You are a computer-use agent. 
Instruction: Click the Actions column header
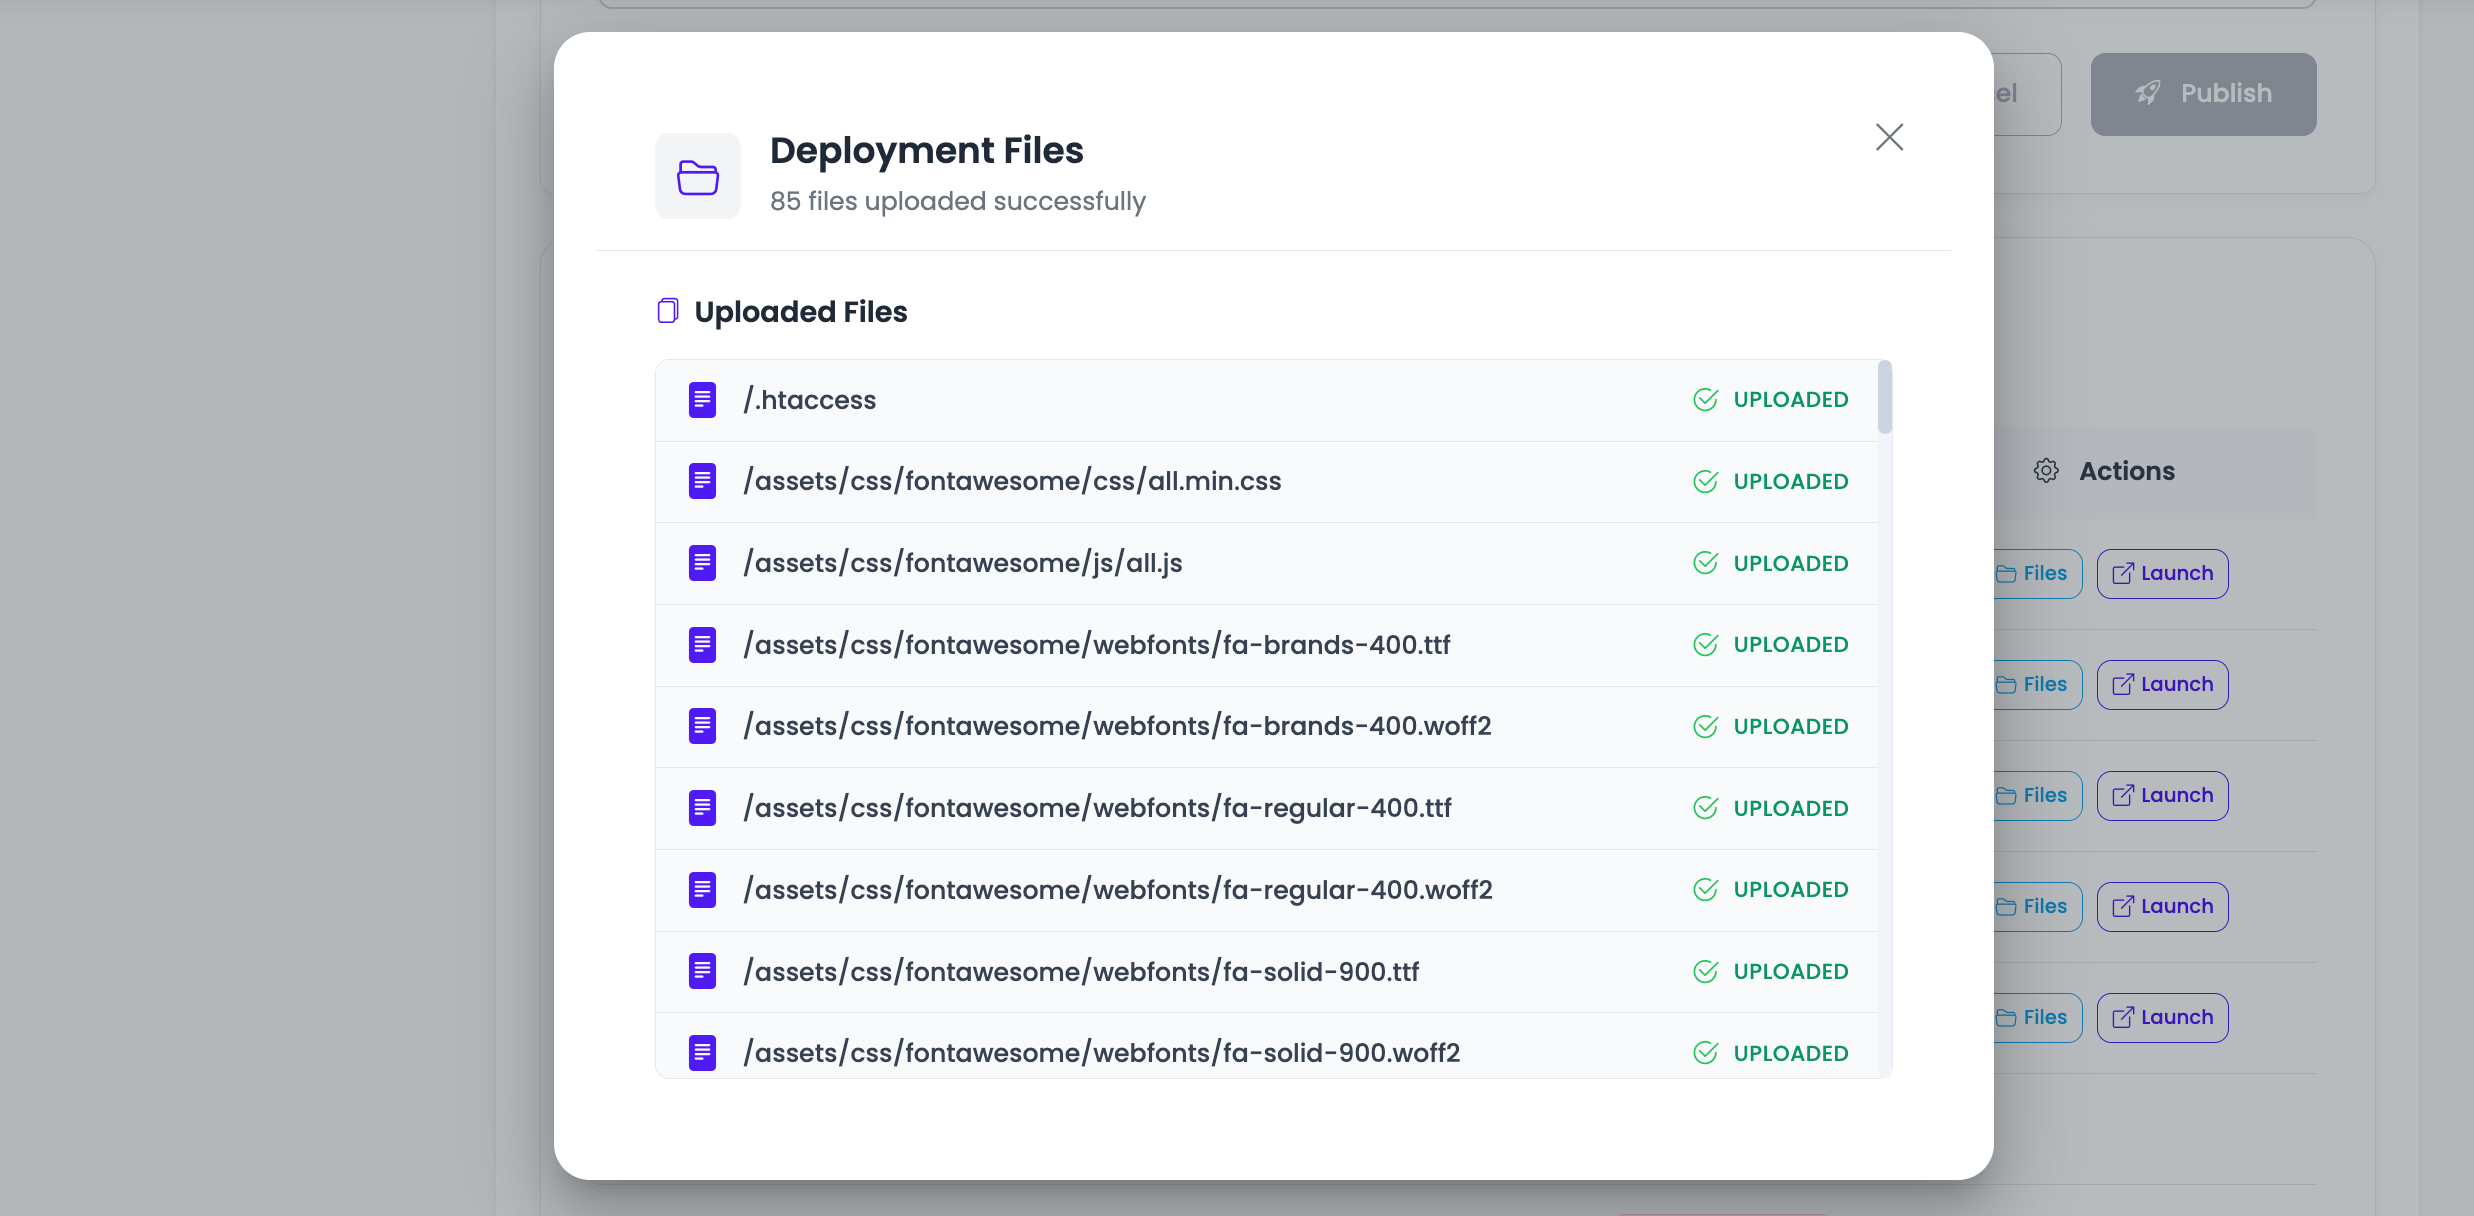(x=2127, y=471)
